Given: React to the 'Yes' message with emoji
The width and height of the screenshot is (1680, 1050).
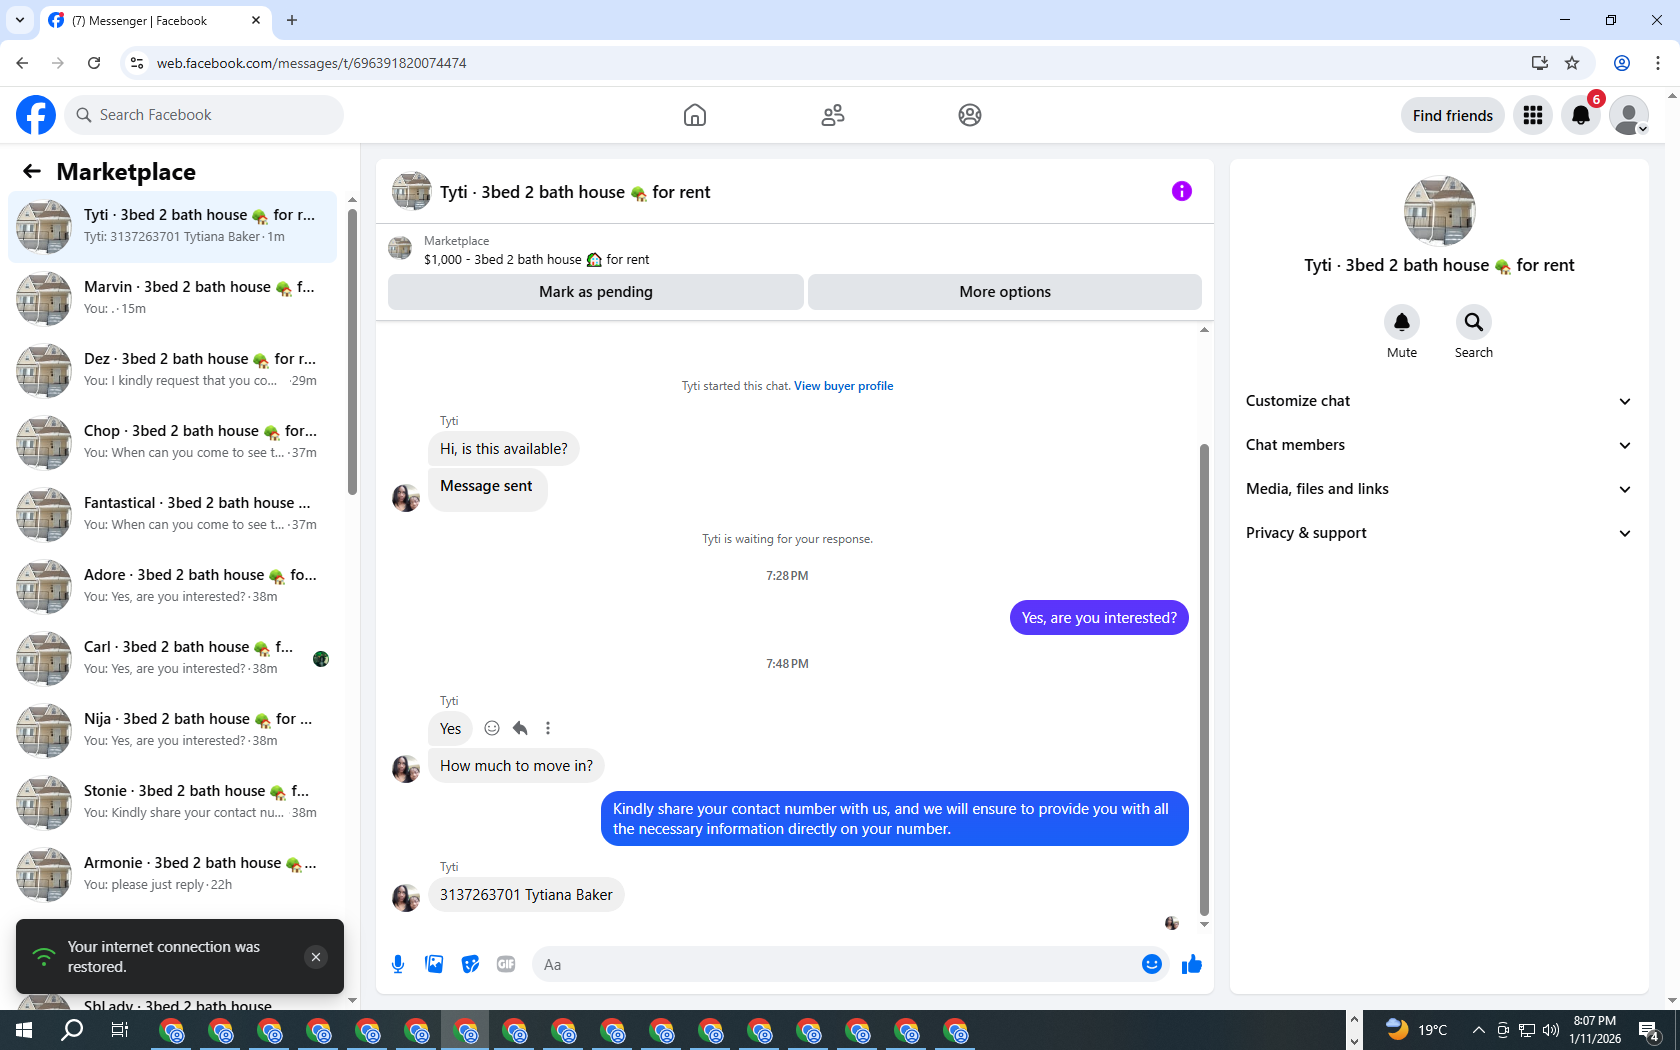Looking at the screenshot, I should 492,728.
